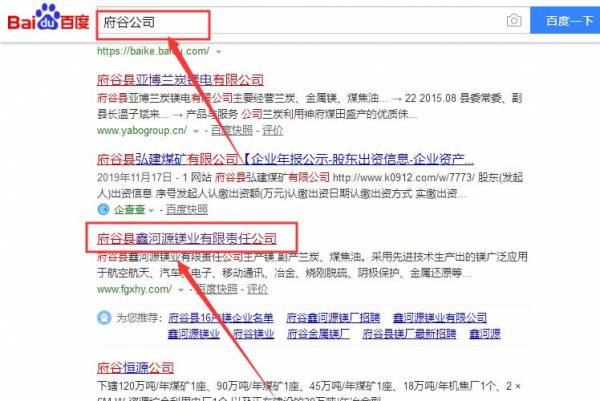Open the 府谷恒源公司 result title

point(135,367)
